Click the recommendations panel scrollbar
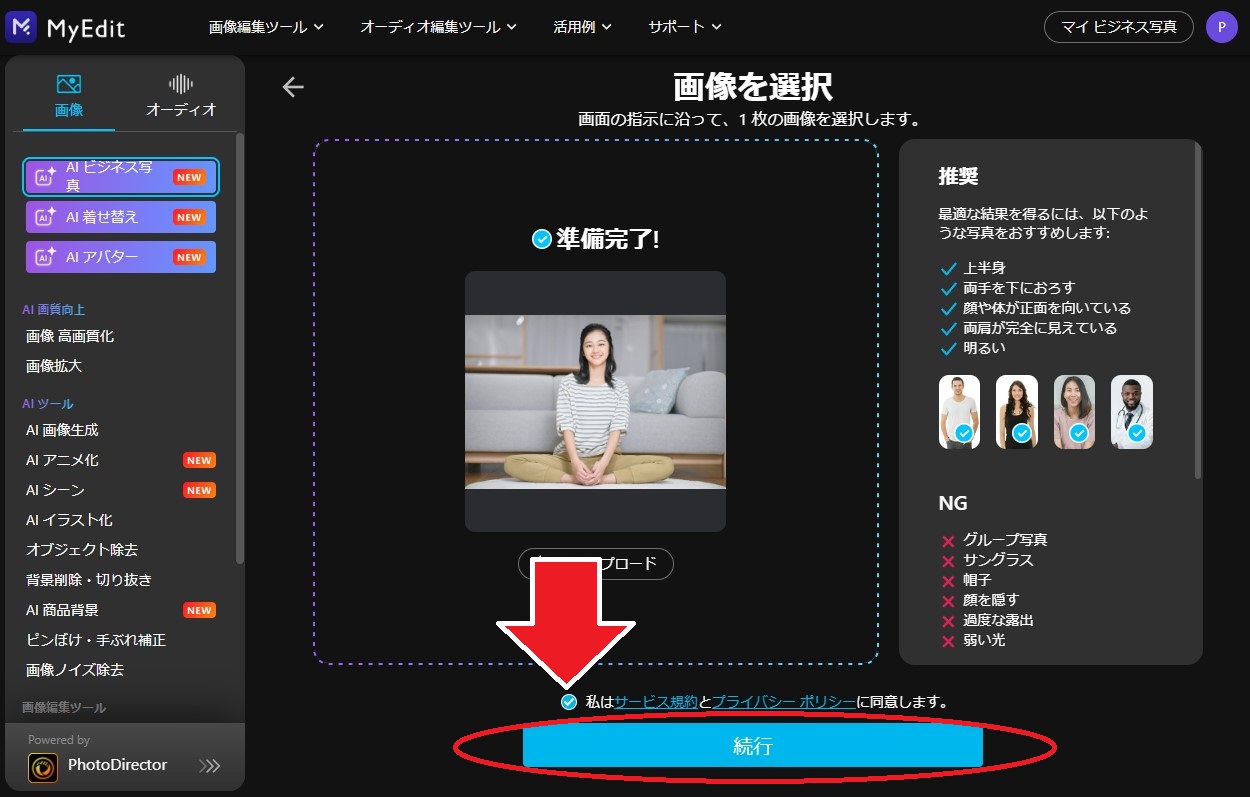1250x797 pixels. [1198, 310]
